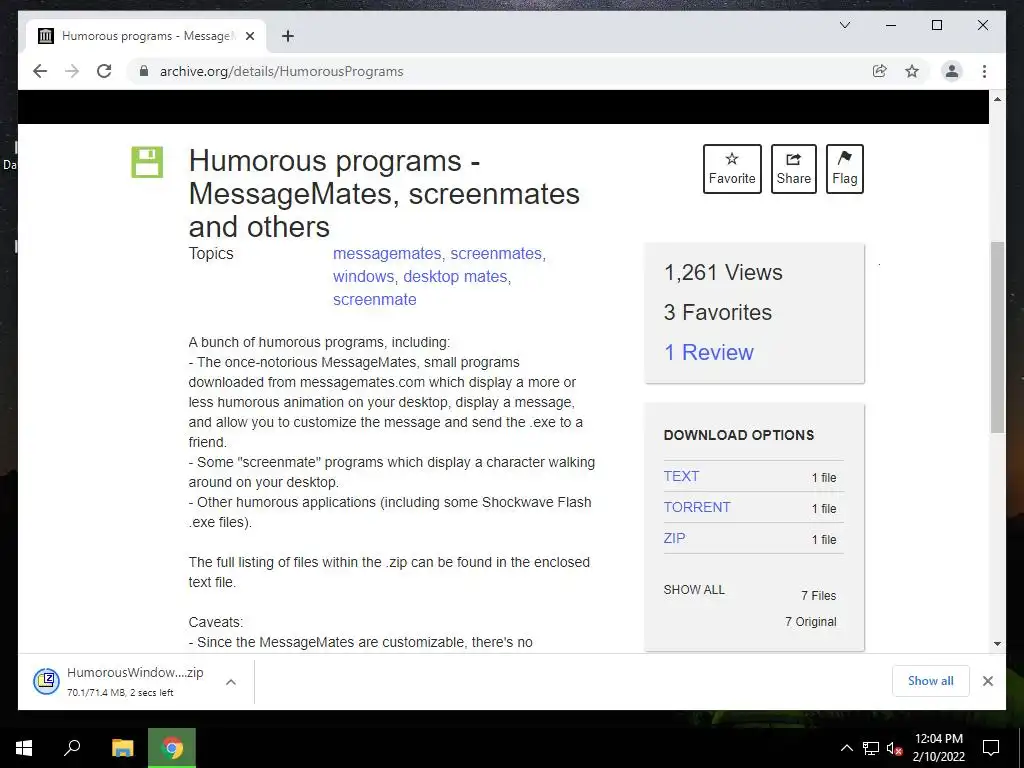The height and width of the screenshot is (768, 1024).
Task: Click the 1,261 Views text
Action: tap(723, 272)
